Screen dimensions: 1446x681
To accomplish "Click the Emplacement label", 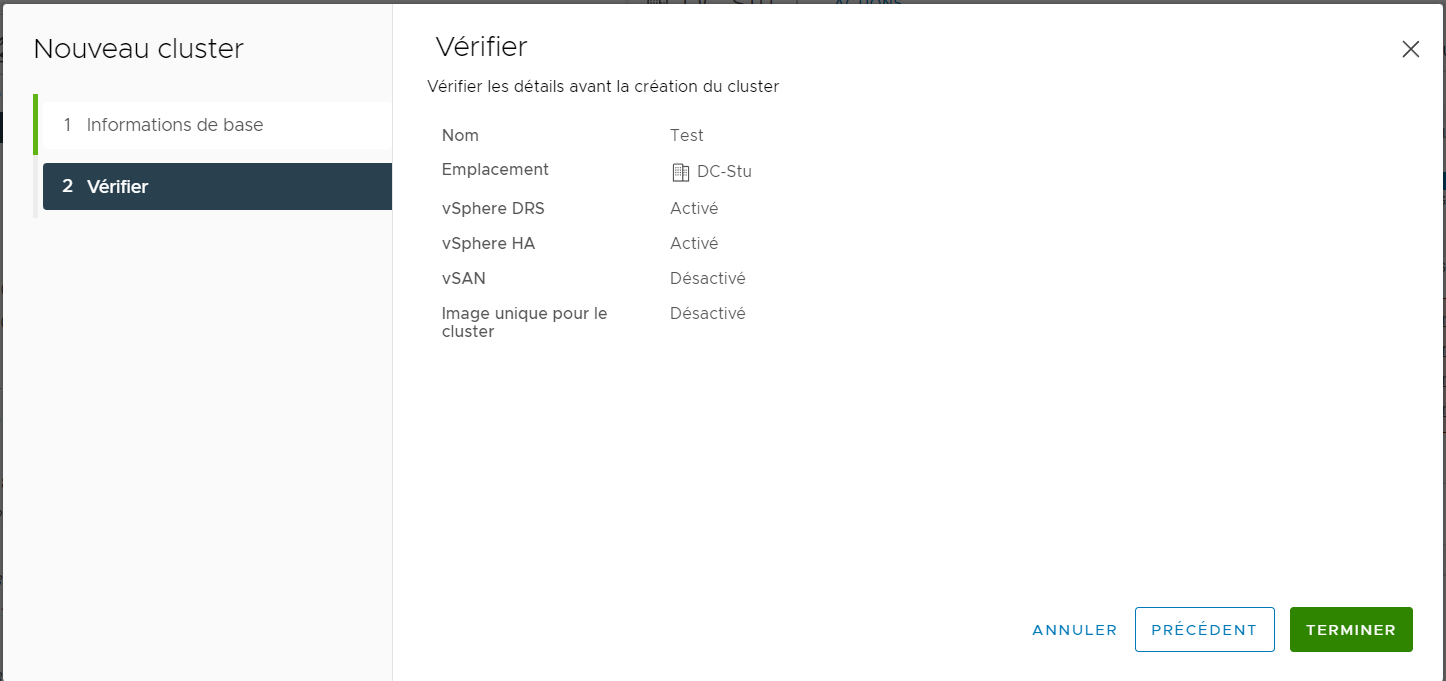I will (495, 170).
